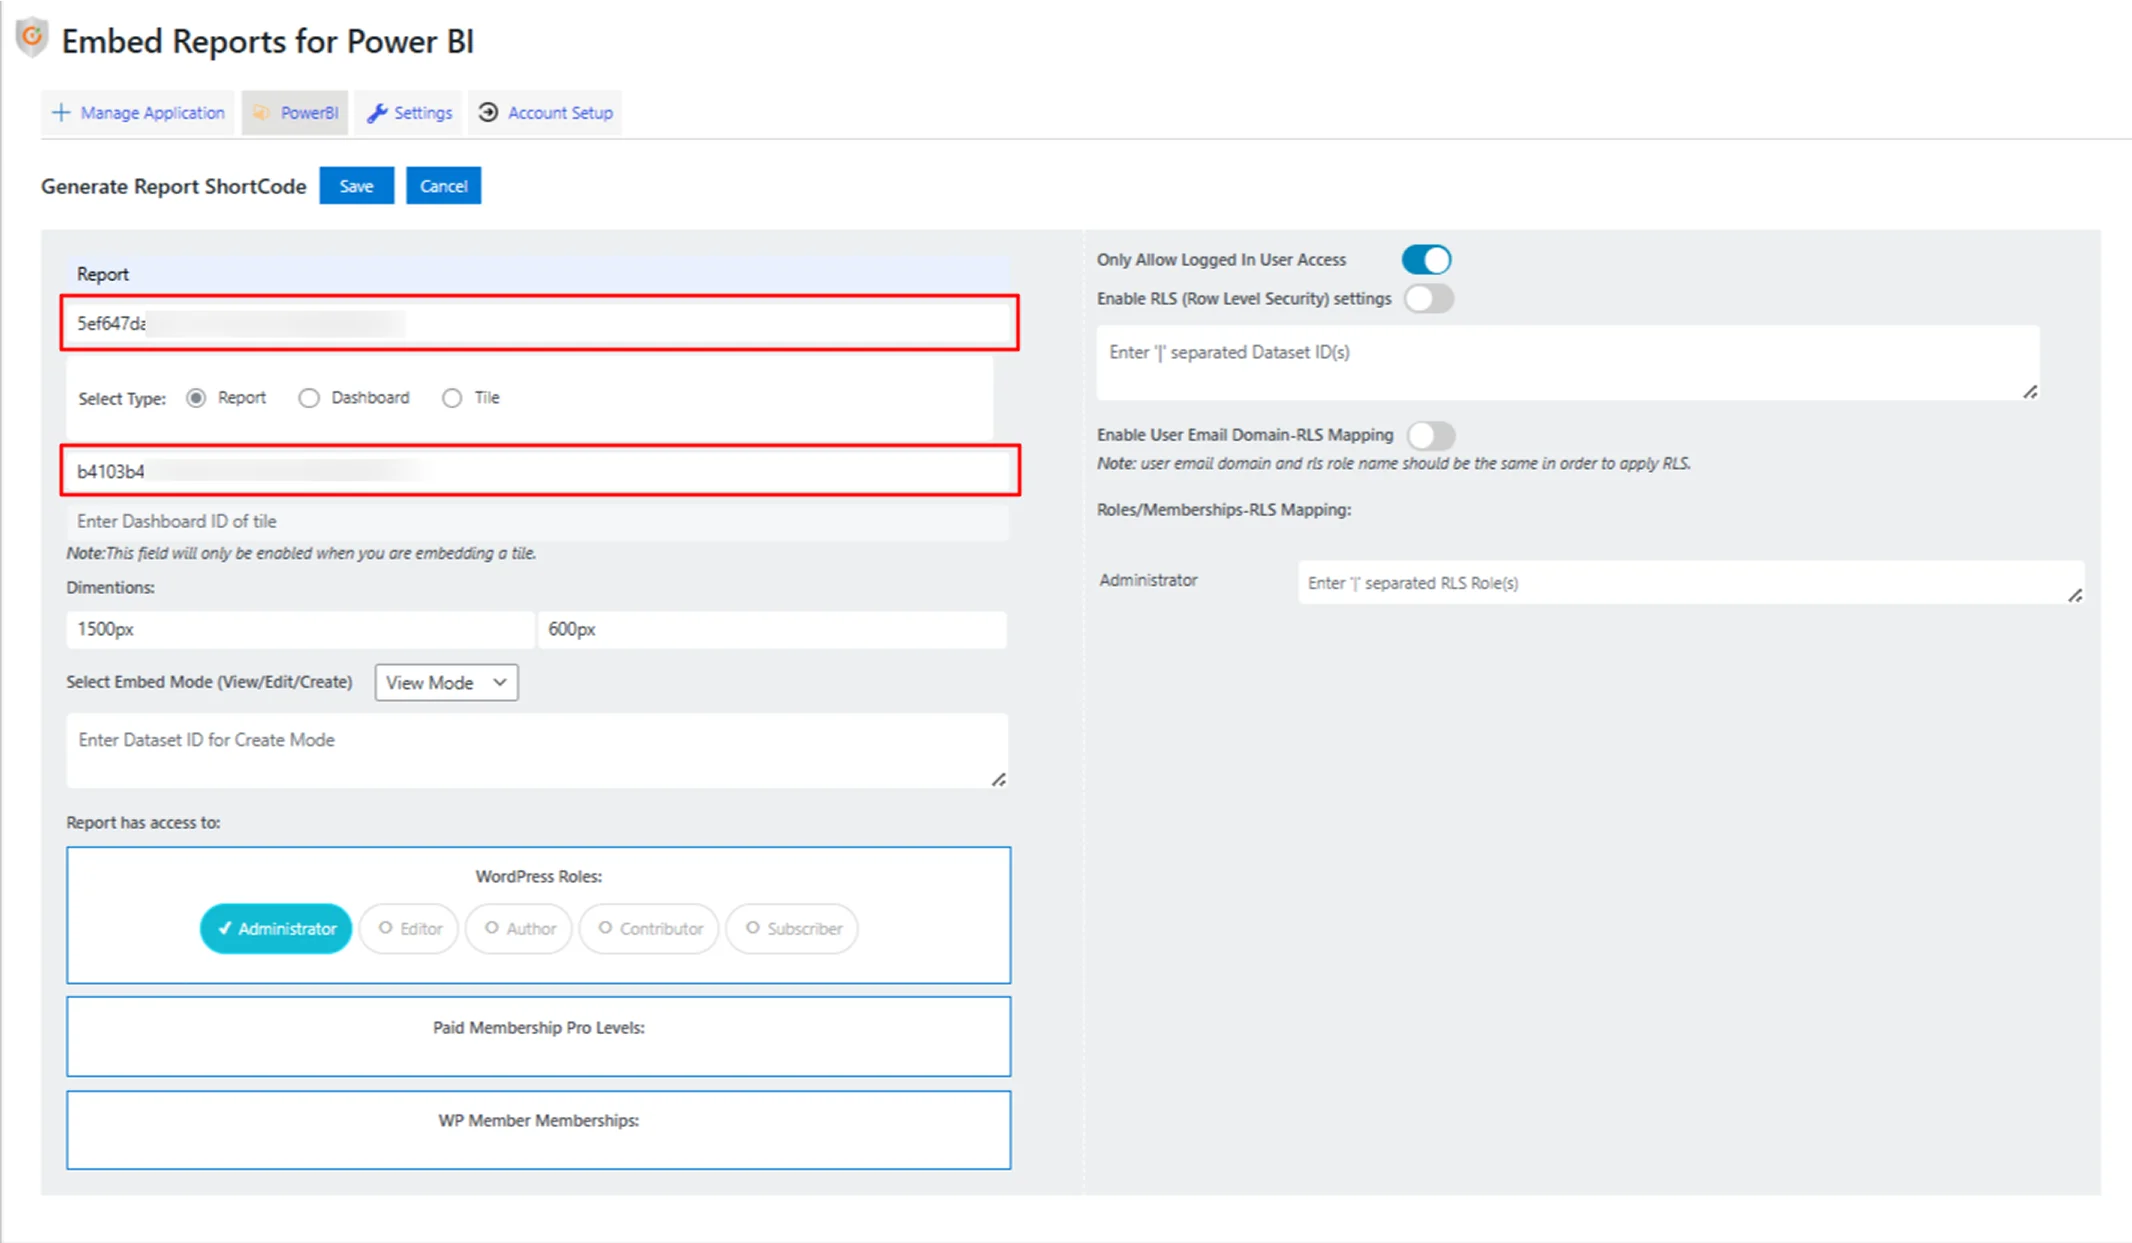Click the Dataset ID(s) textarea resize handle

click(x=2030, y=392)
